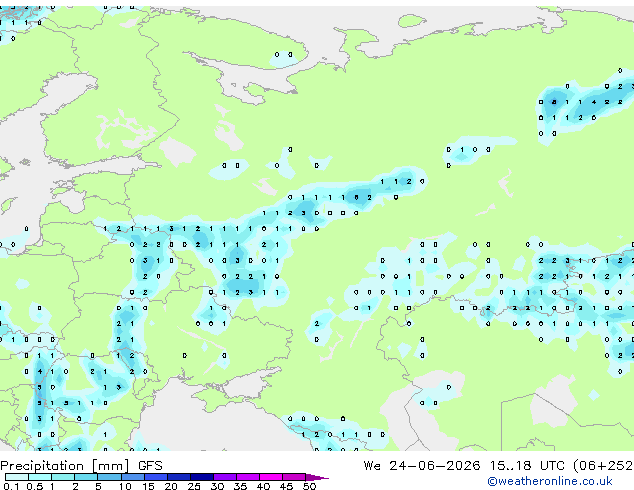Click the legend label '10'
The image size is (634, 490).
click(125, 486)
